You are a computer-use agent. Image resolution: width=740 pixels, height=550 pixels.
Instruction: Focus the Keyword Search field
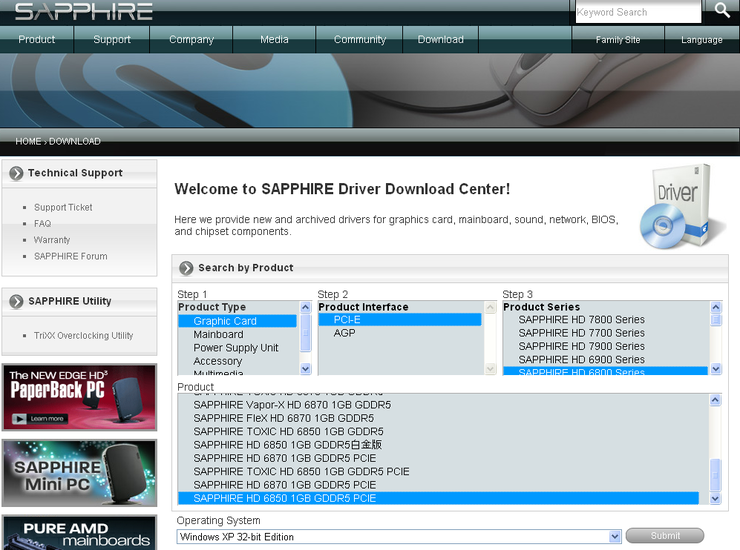click(637, 12)
